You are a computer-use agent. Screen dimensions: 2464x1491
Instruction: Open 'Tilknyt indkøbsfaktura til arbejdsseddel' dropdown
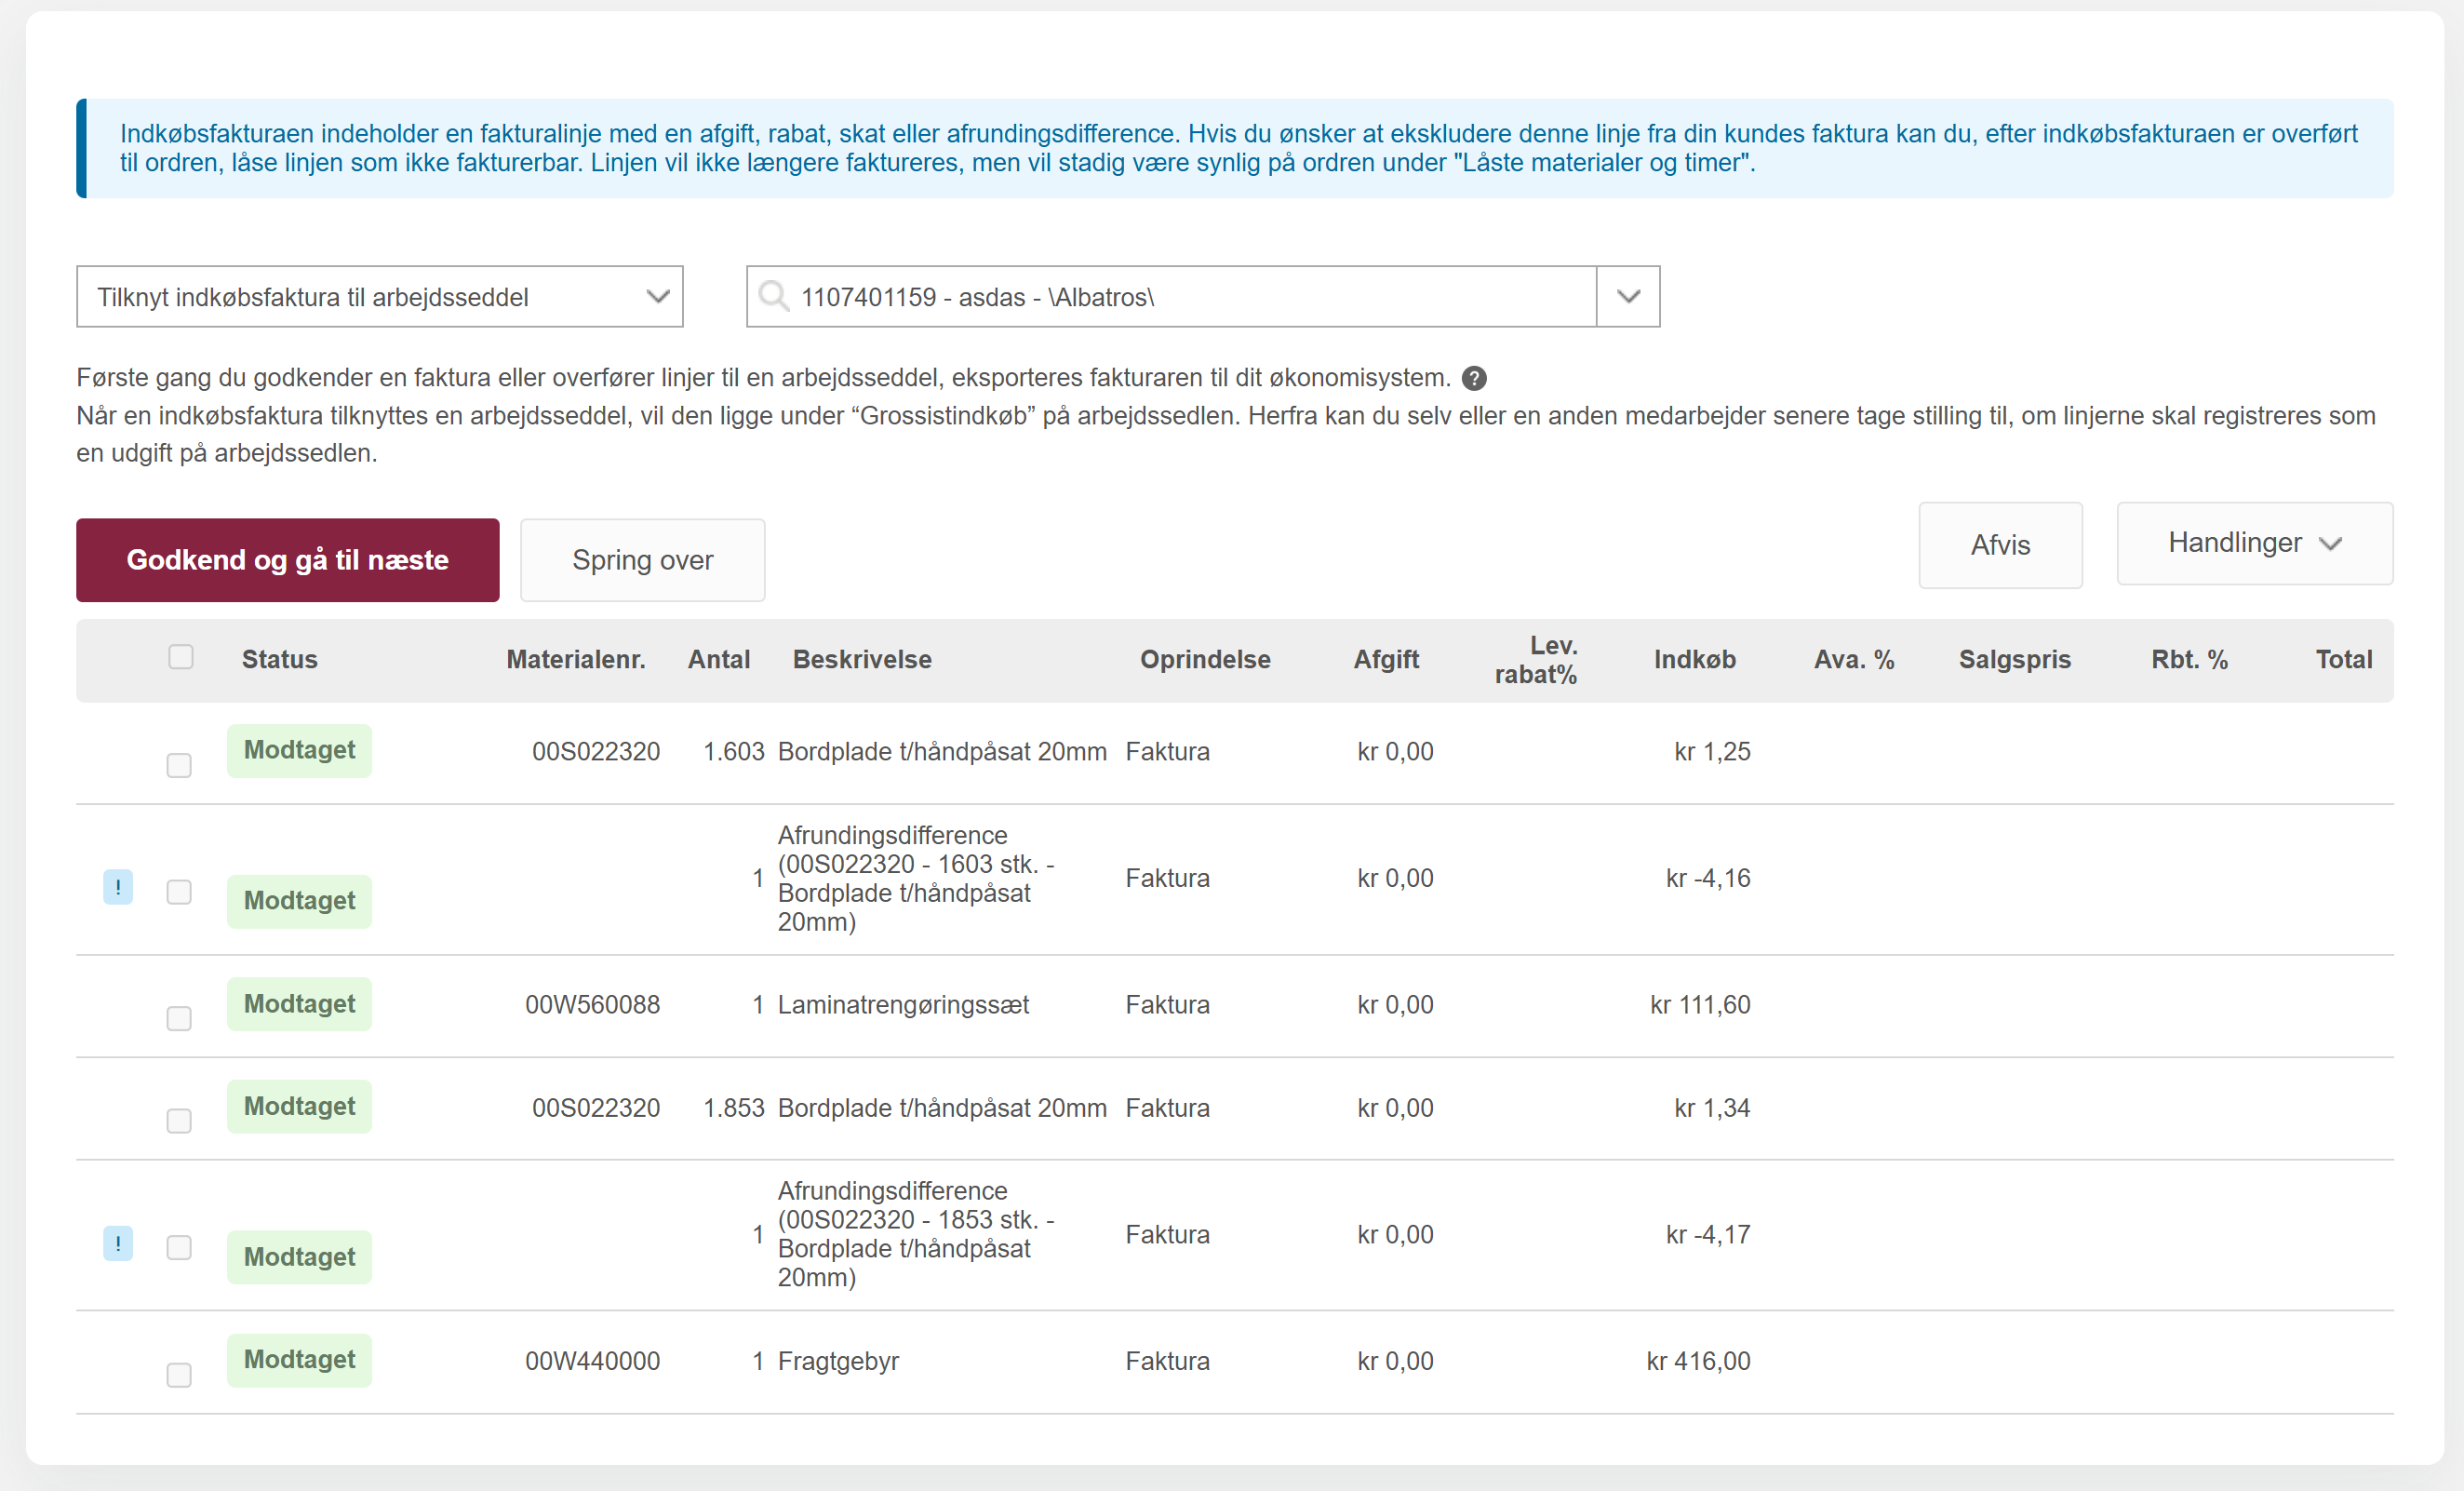click(x=380, y=296)
